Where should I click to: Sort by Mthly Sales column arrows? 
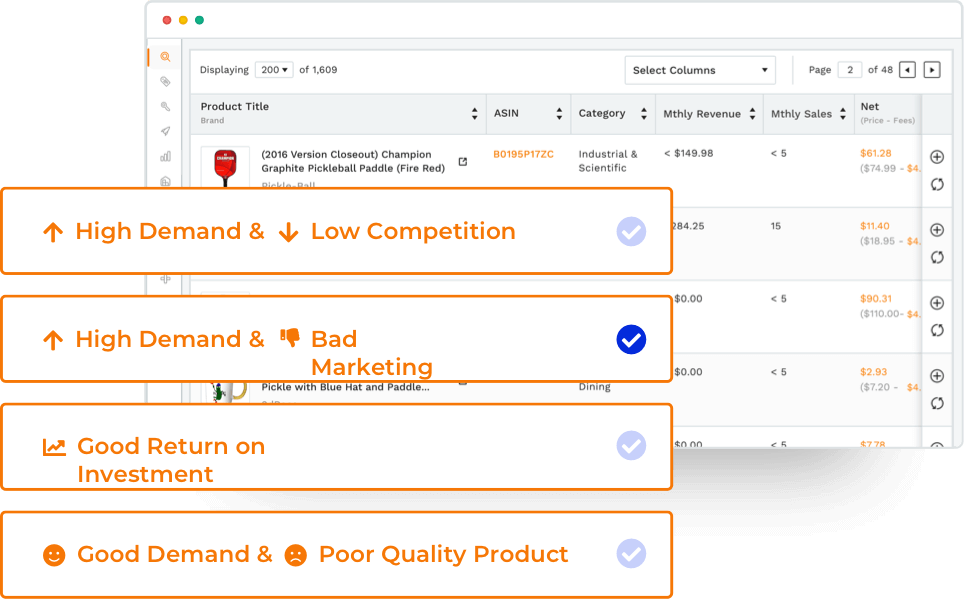point(843,113)
